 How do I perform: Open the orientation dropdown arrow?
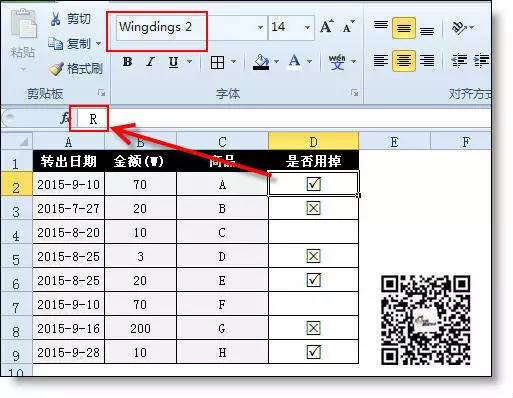pos(471,28)
